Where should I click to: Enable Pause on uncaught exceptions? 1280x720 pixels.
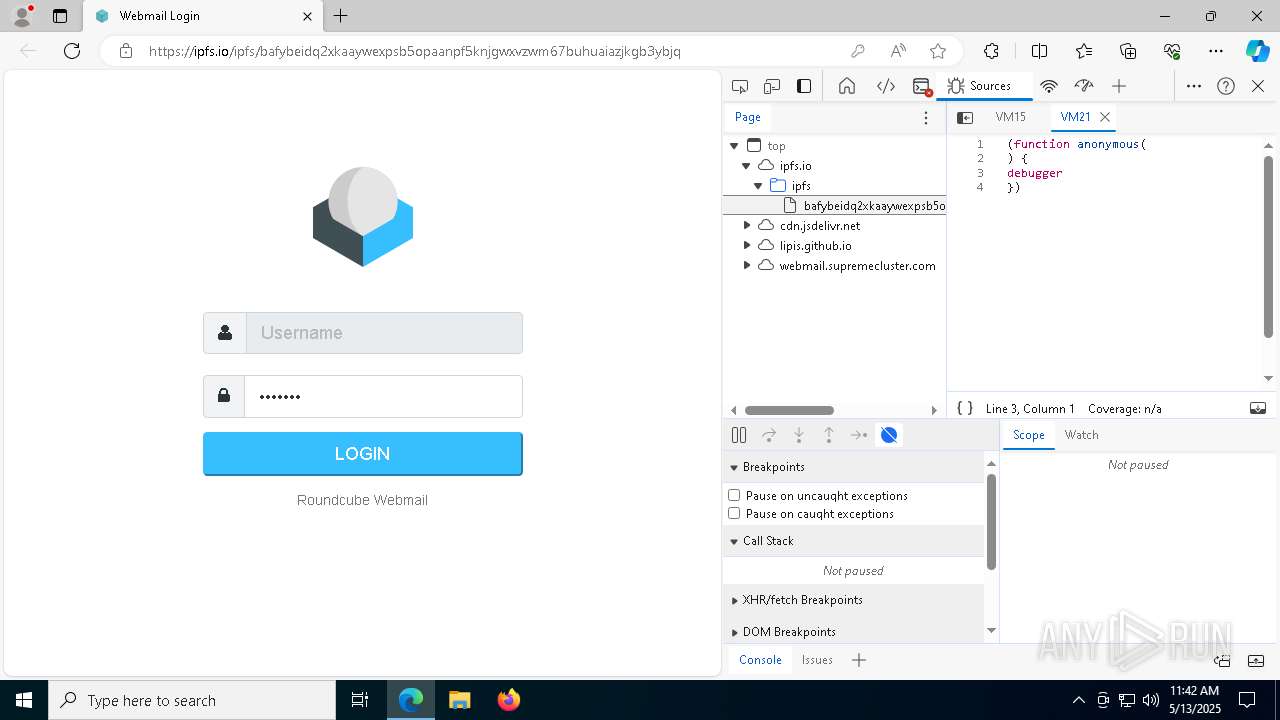(x=734, y=495)
